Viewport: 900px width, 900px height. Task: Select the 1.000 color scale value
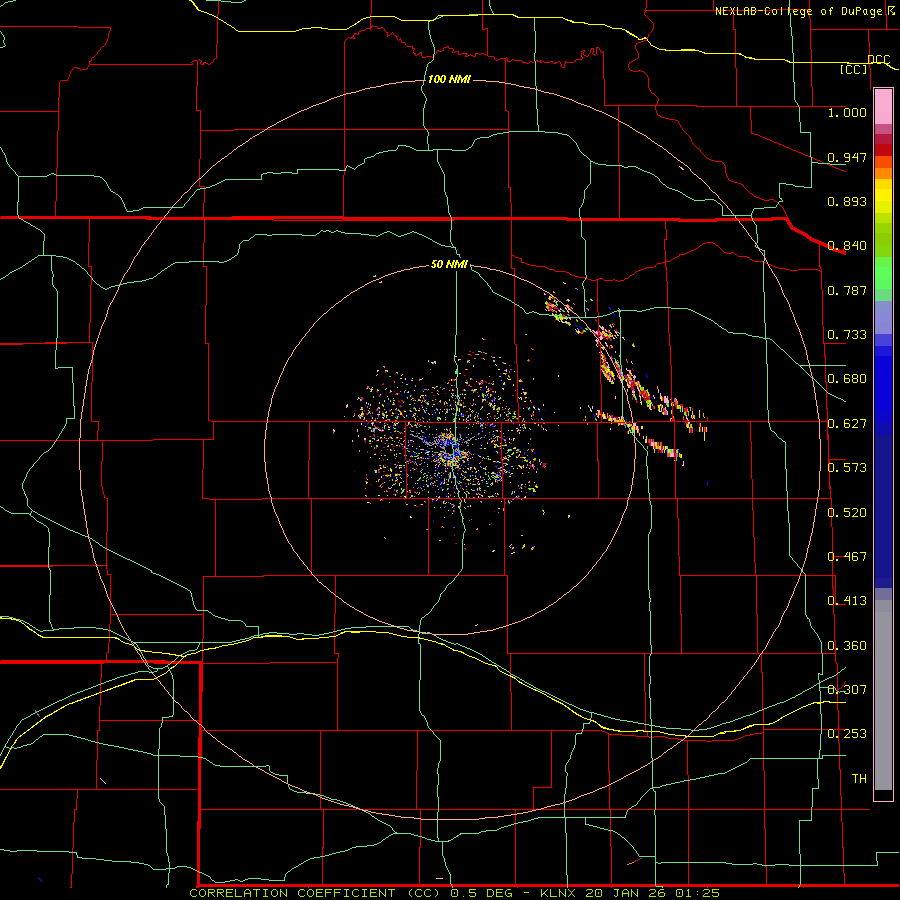(847, 112)
